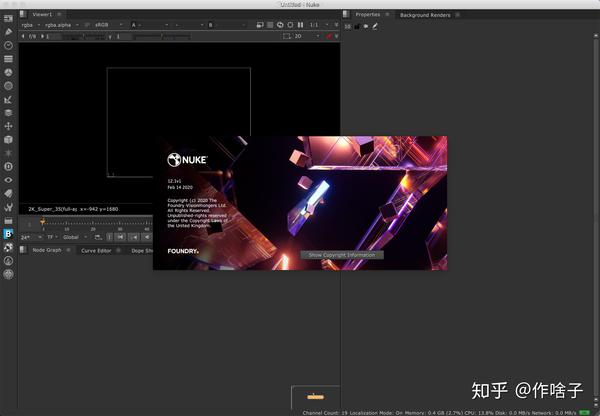Open the bottom circular plugin toolbar icon
600x416 pixels.
click(x=8, y=274)
